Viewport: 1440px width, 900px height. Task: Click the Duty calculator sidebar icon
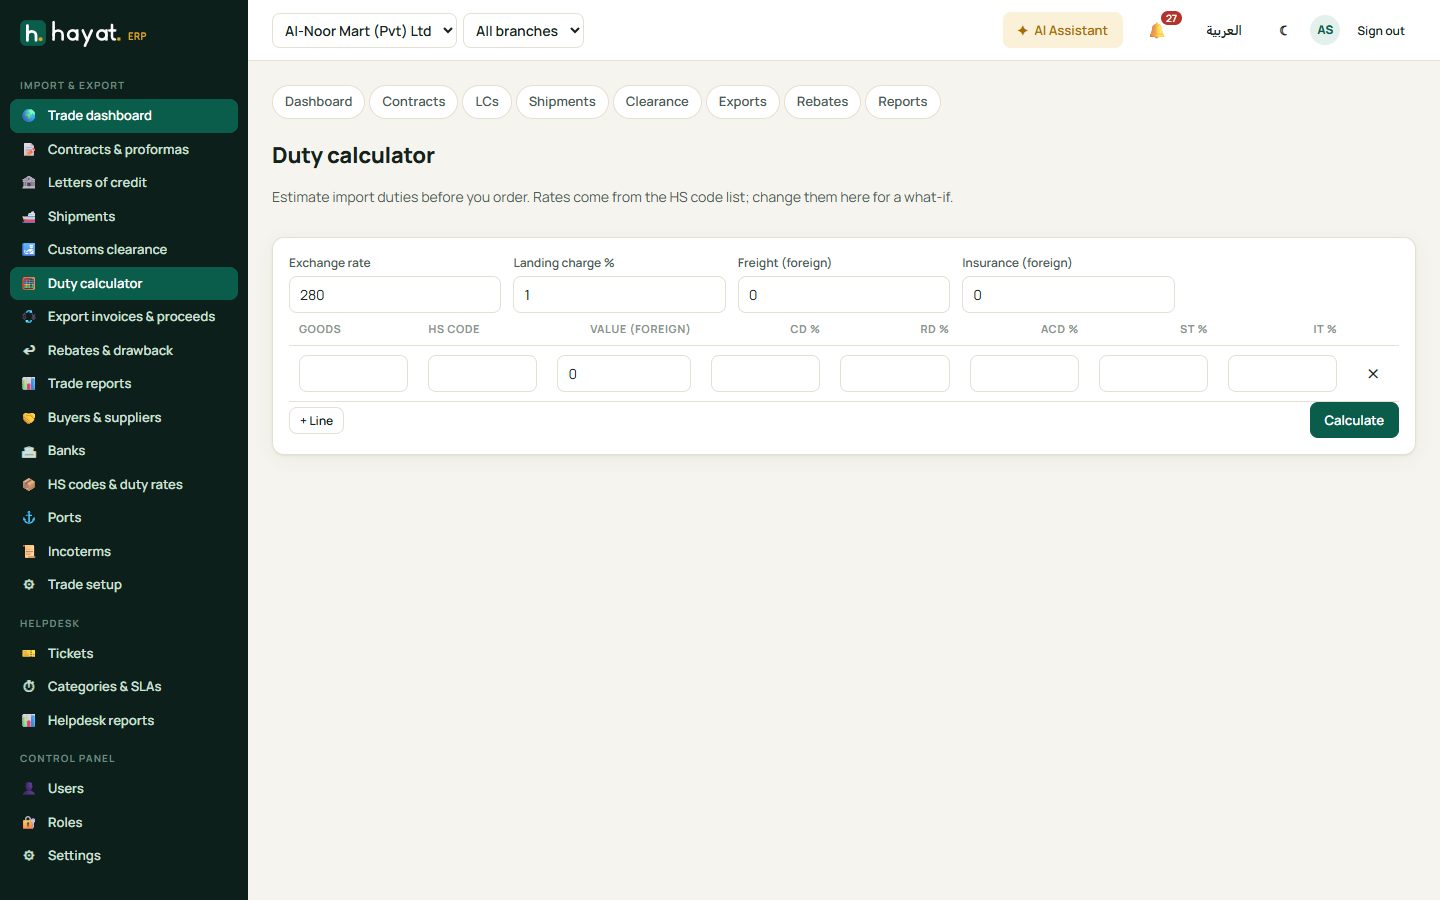(29, 284)
